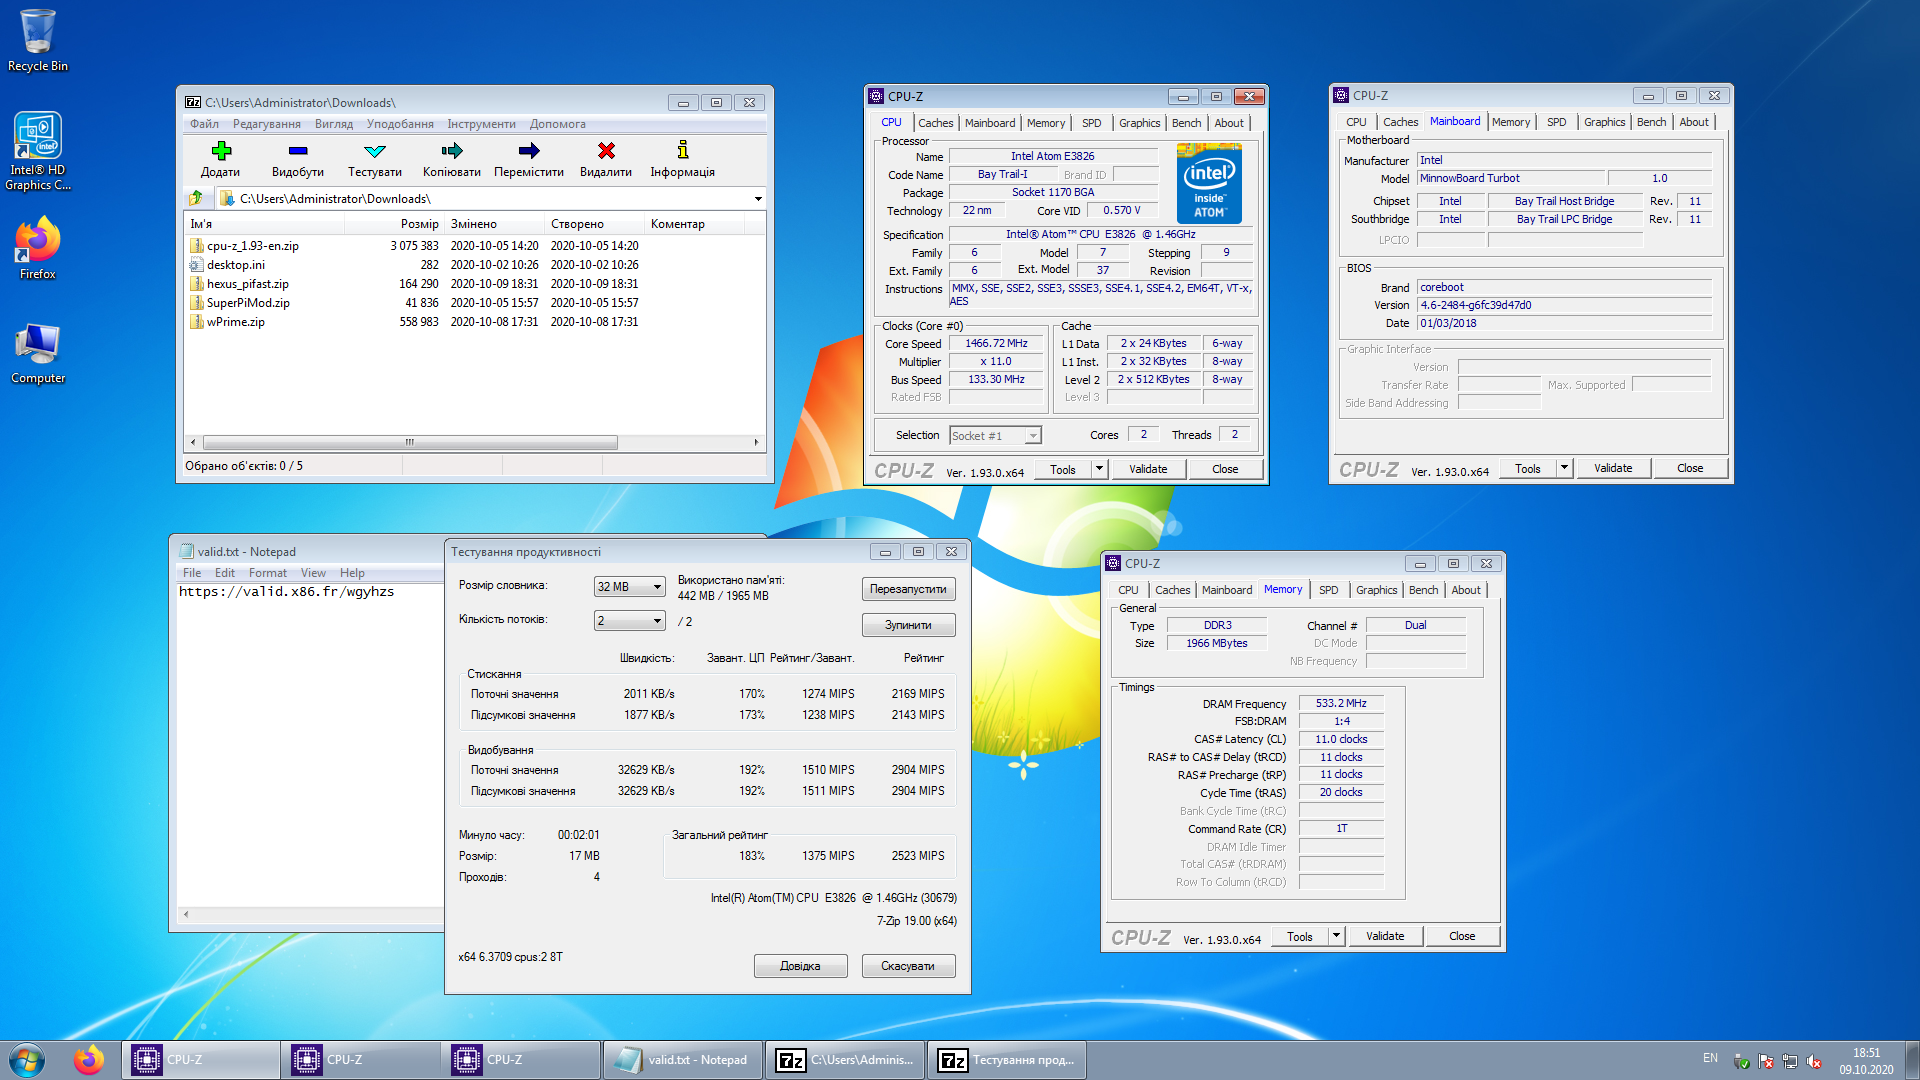Viewport: 1920px width, 1080px height.
Task: Select cpu-z_1.93-en.zip file icon
Action: pos(197,245)
